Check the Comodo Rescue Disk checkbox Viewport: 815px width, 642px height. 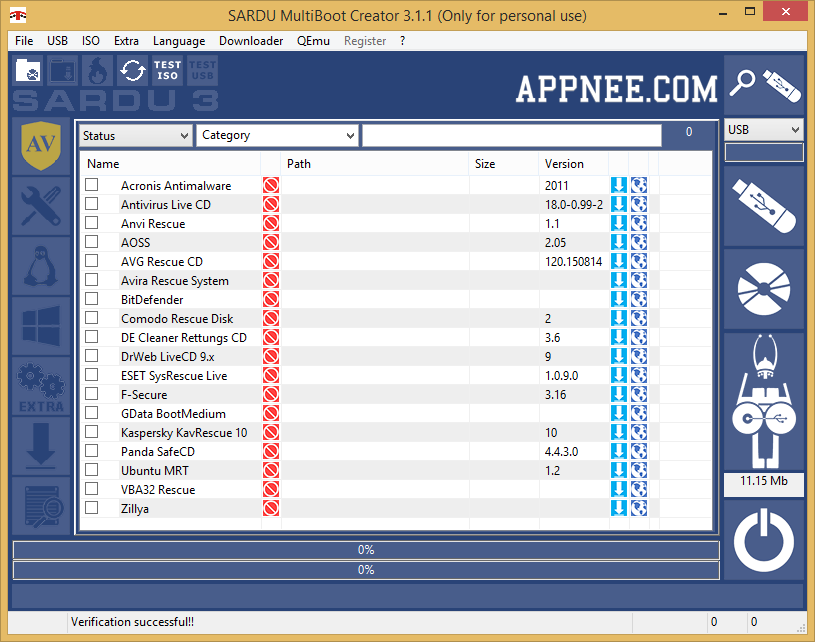point(91,318)
